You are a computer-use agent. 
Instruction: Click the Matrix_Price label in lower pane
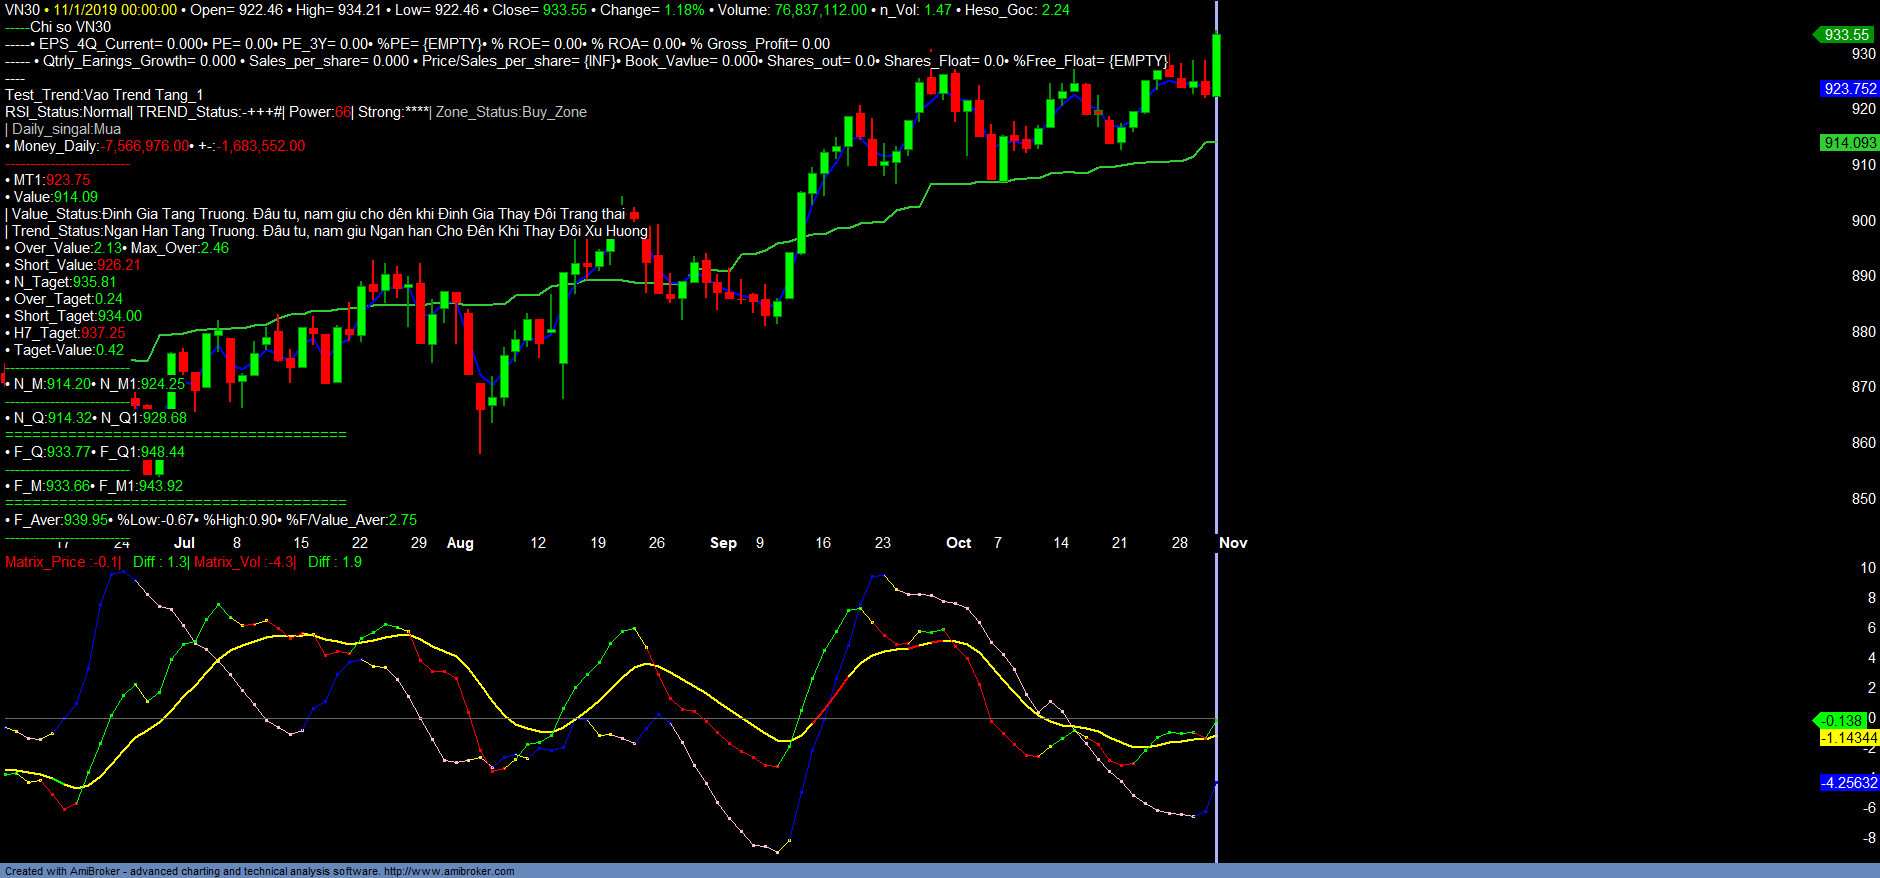point(46,562)
